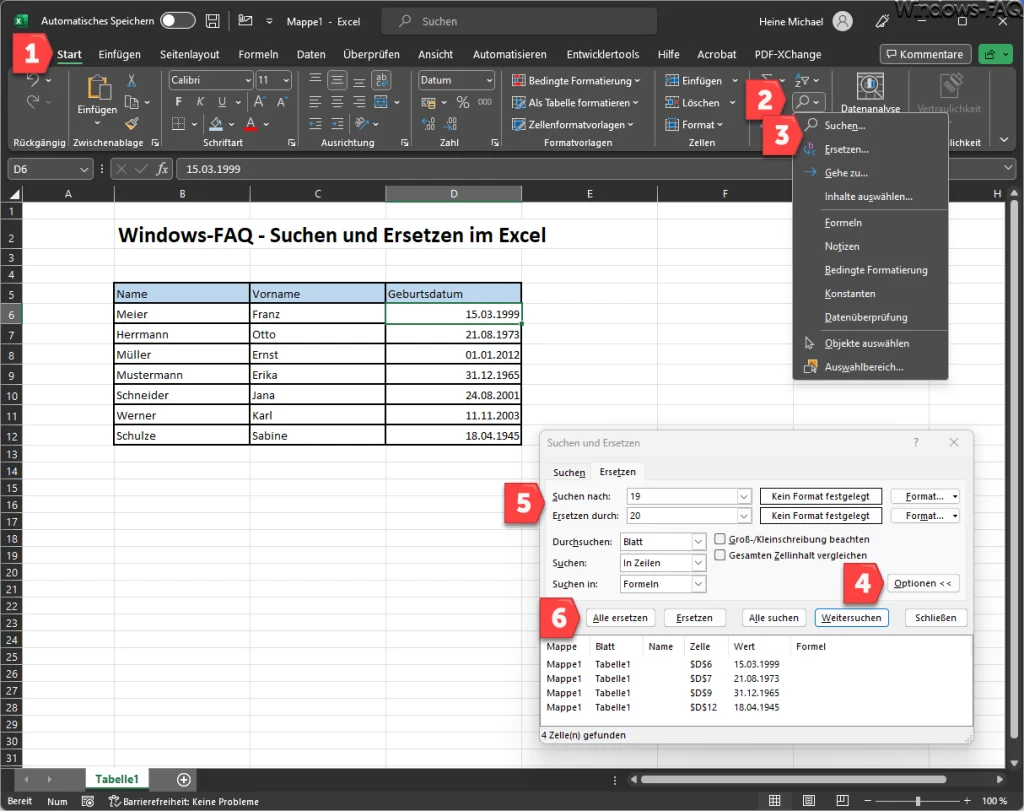
Task: Apply Percent style format
Action: (463, 102)
